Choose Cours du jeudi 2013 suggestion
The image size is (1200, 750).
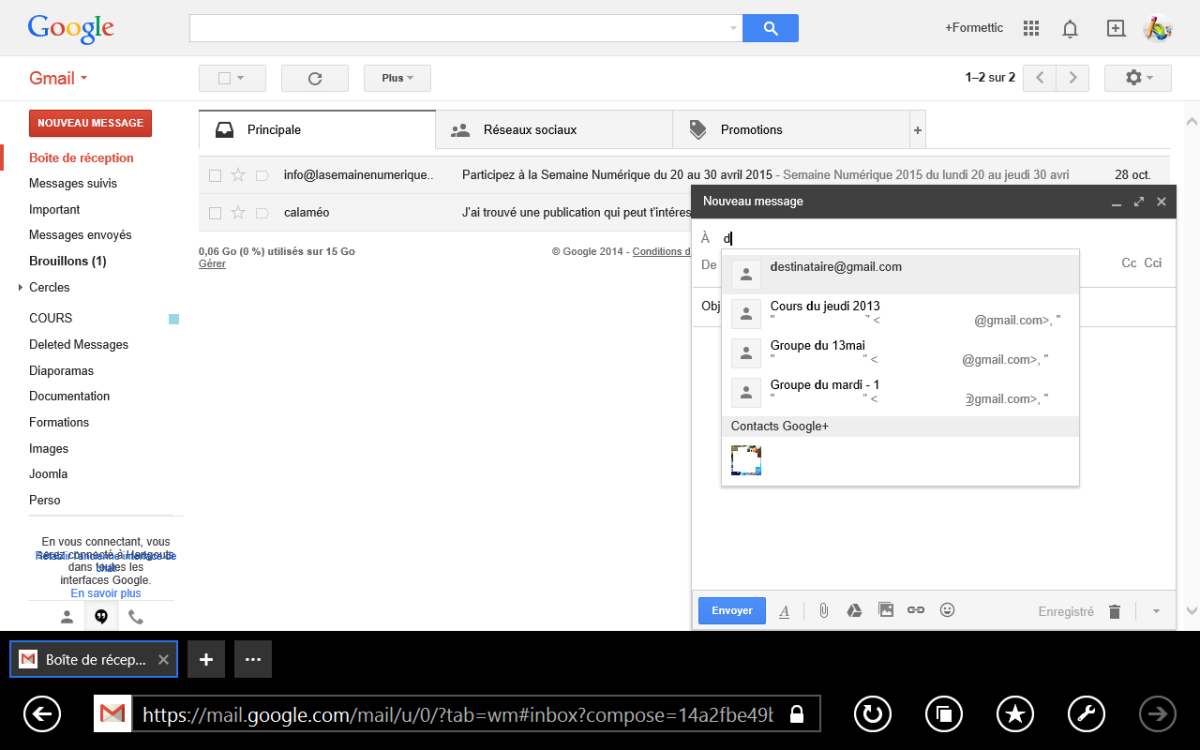(x=900, y=313)
